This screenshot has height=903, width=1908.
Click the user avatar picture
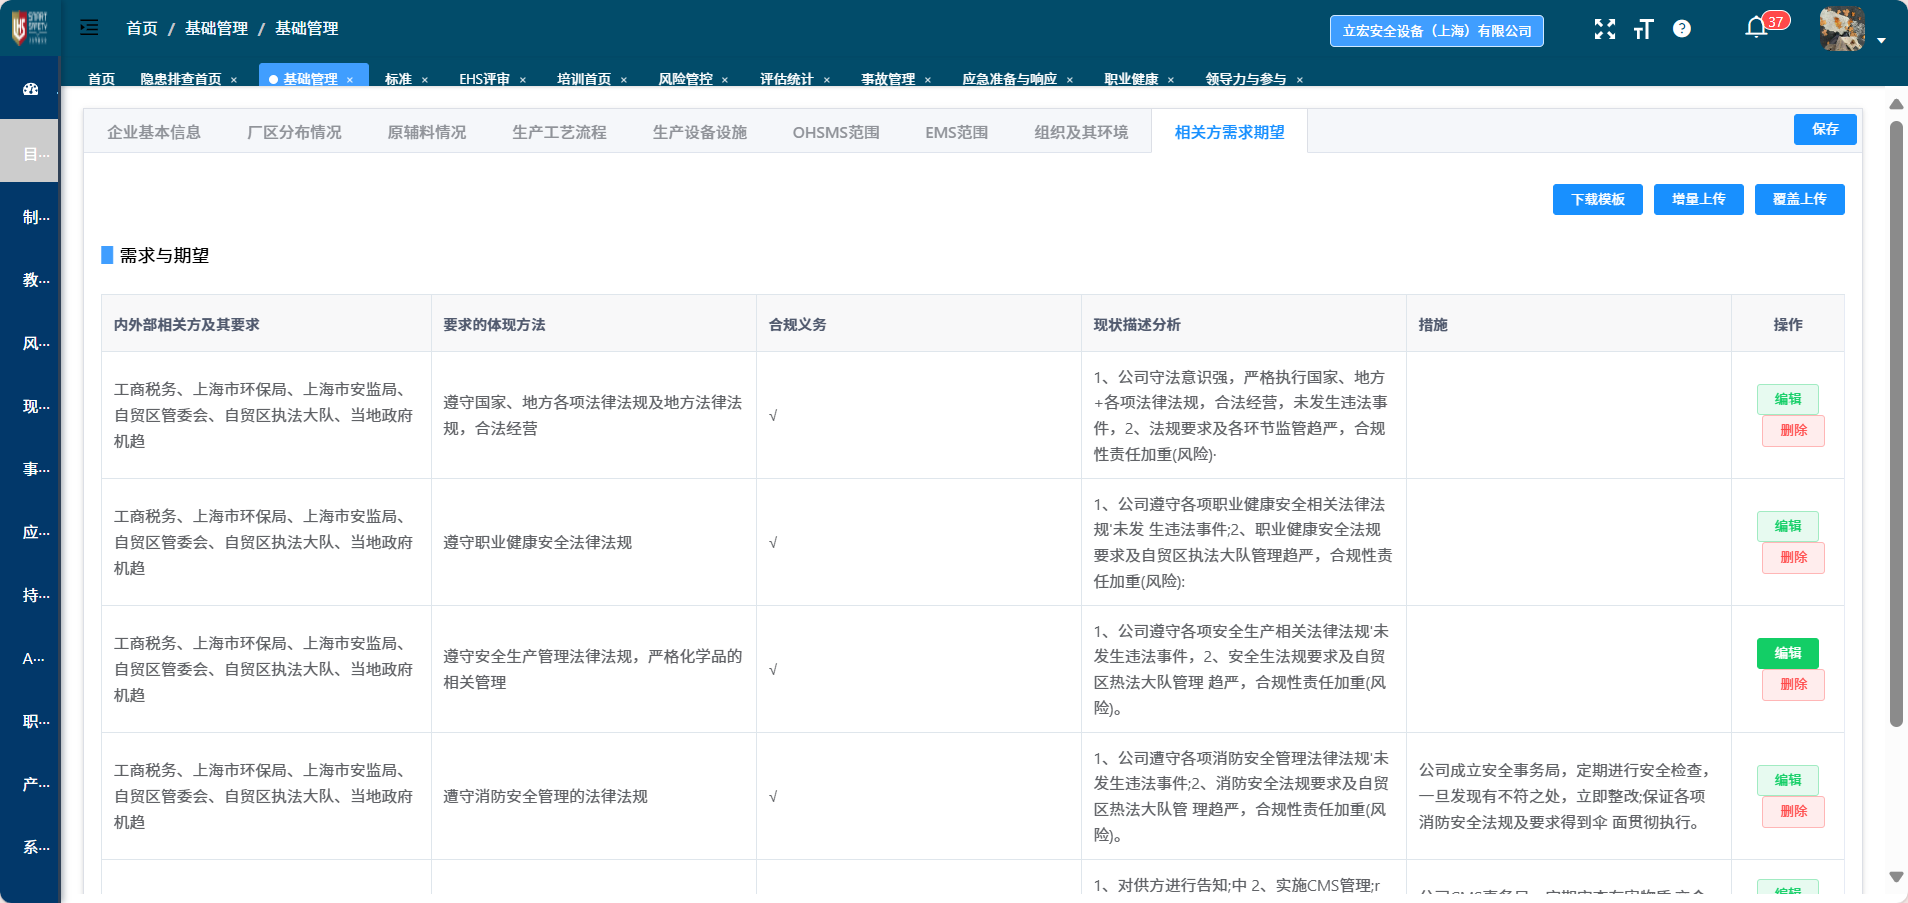coord(1842,28)
